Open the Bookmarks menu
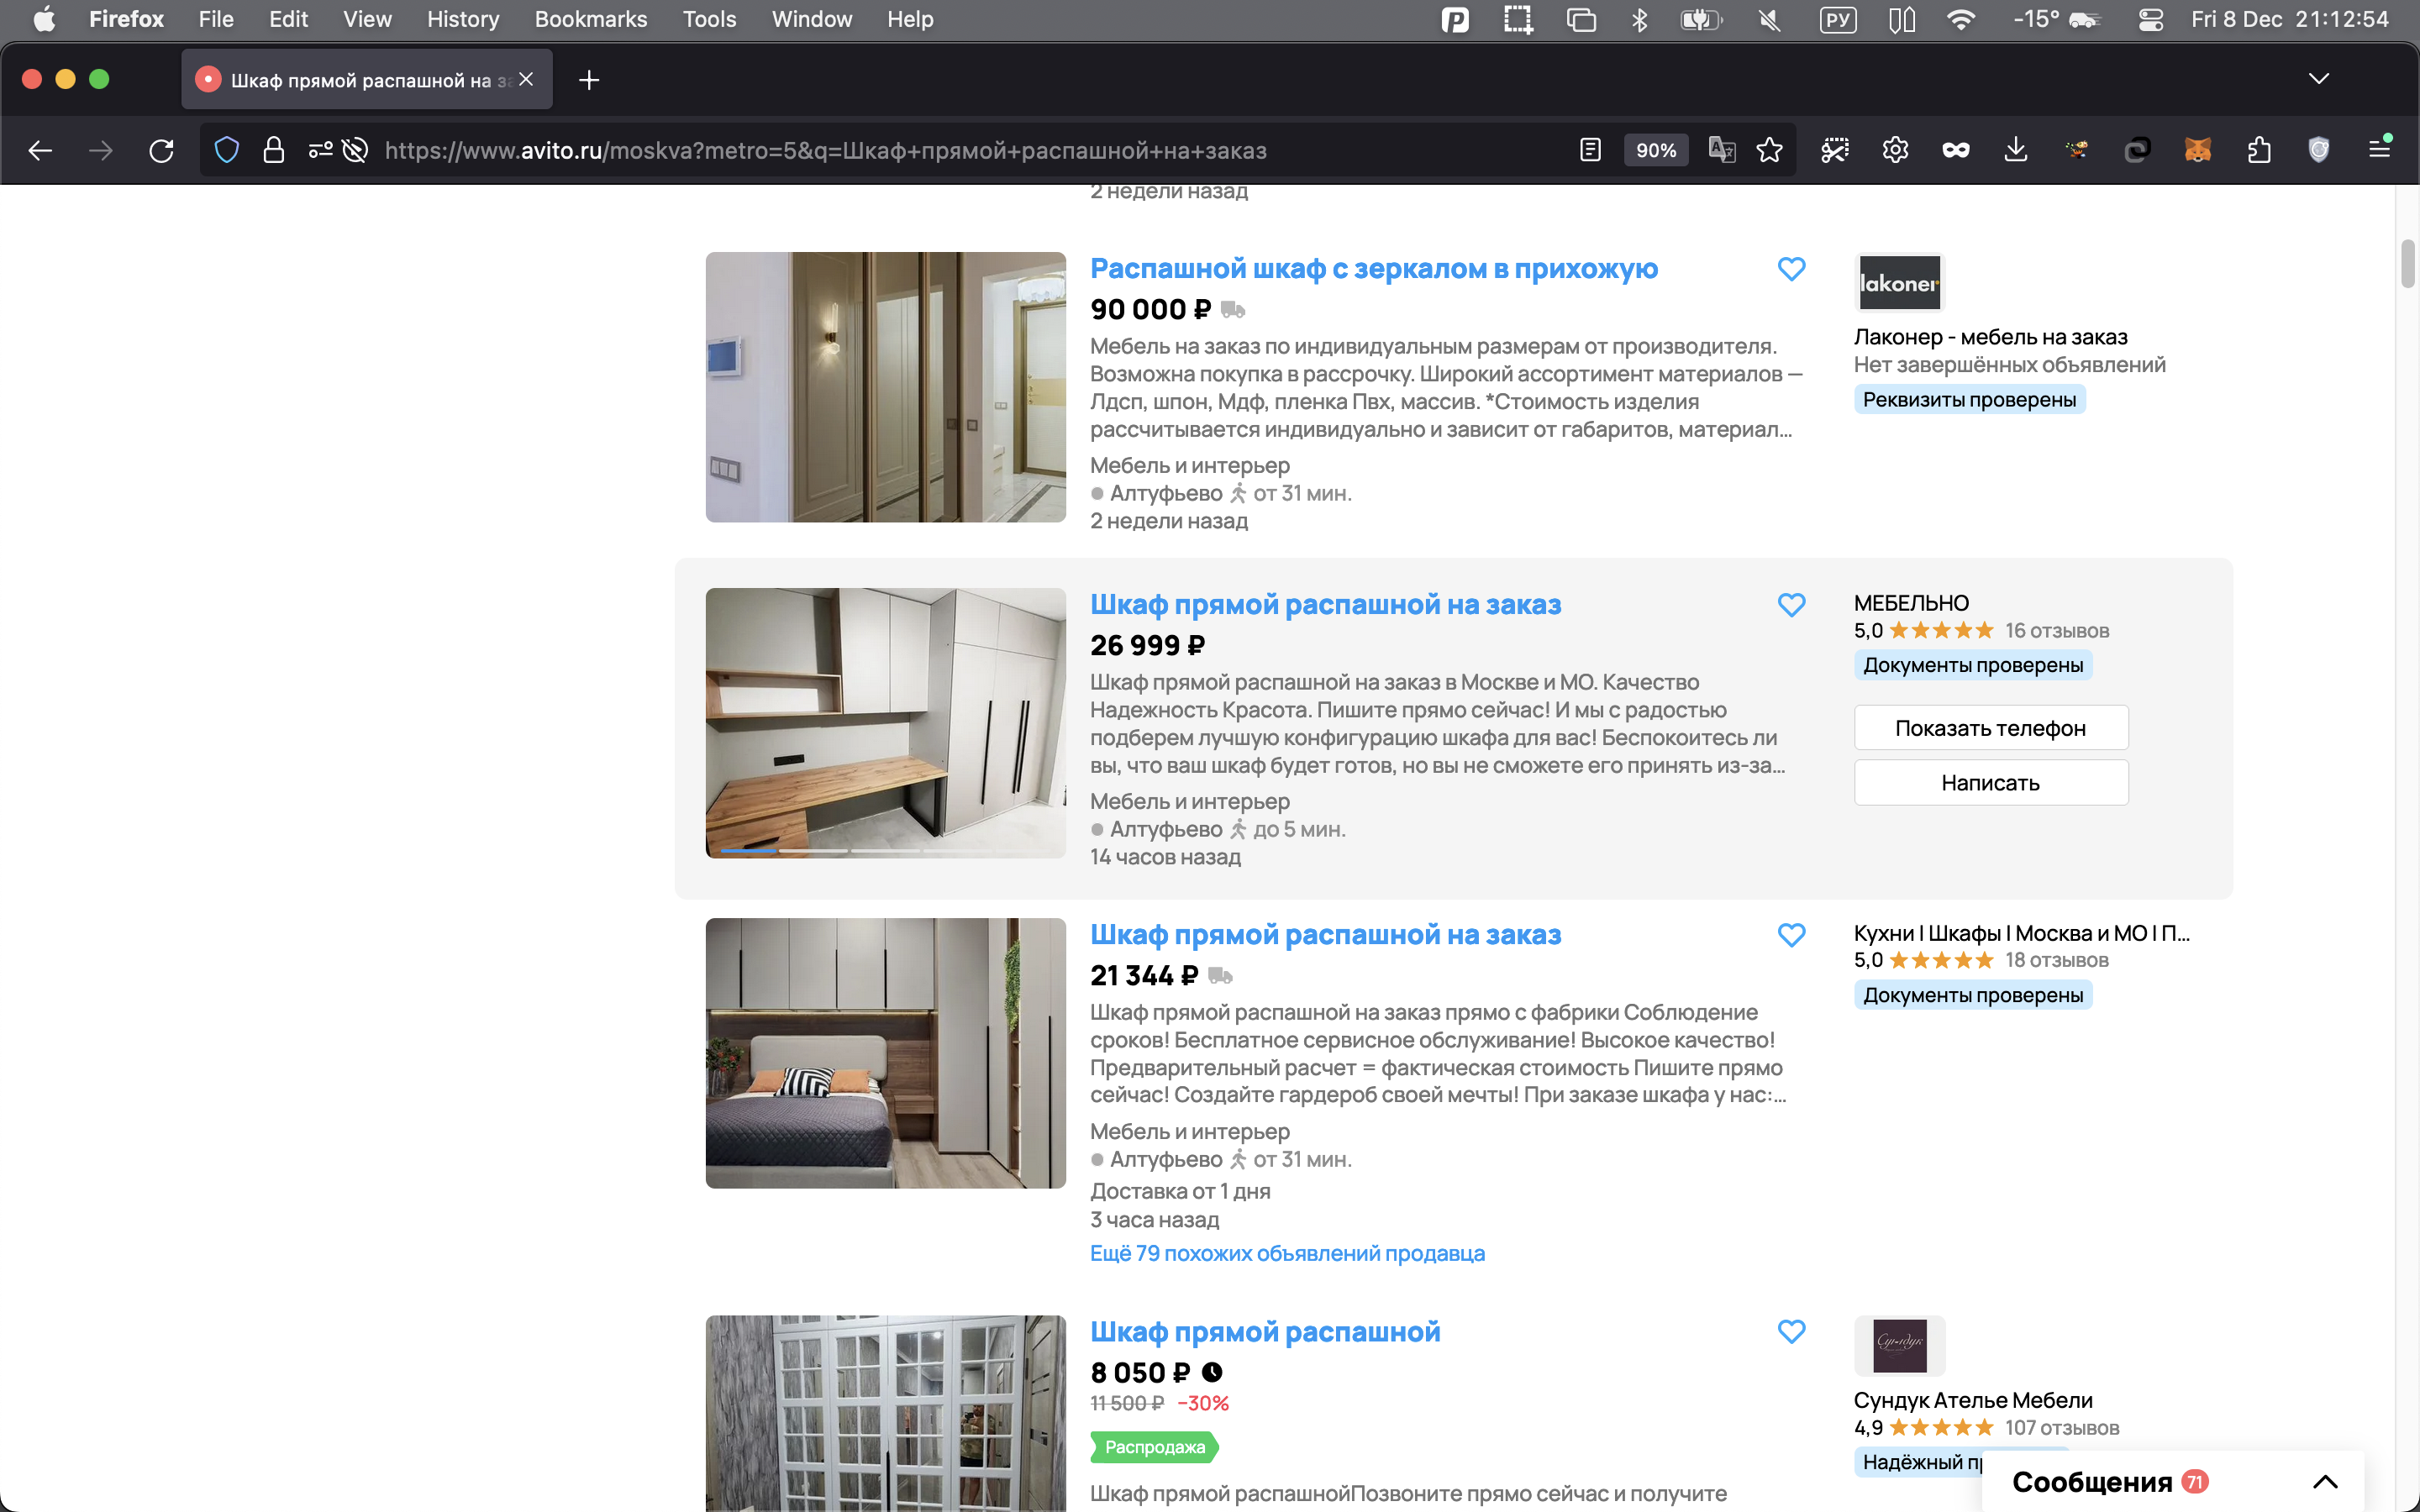The width and height of the screenshot is (2420, 1512). [x=590, y=19]
